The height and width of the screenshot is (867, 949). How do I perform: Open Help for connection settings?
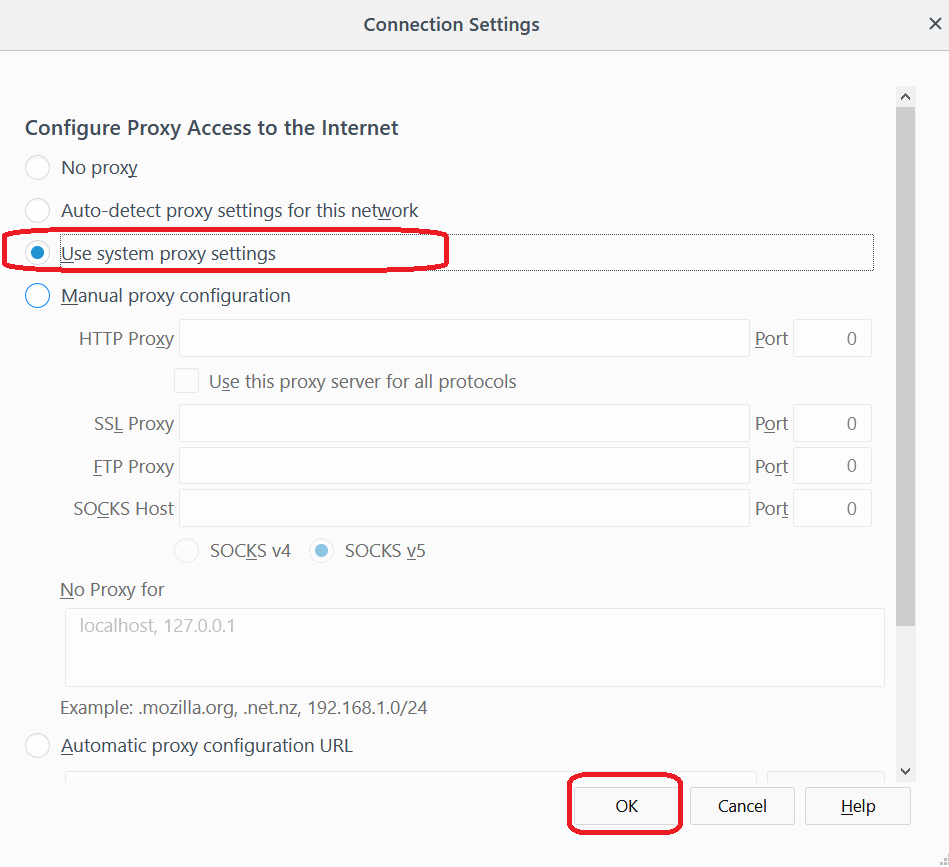coord(857,806)
